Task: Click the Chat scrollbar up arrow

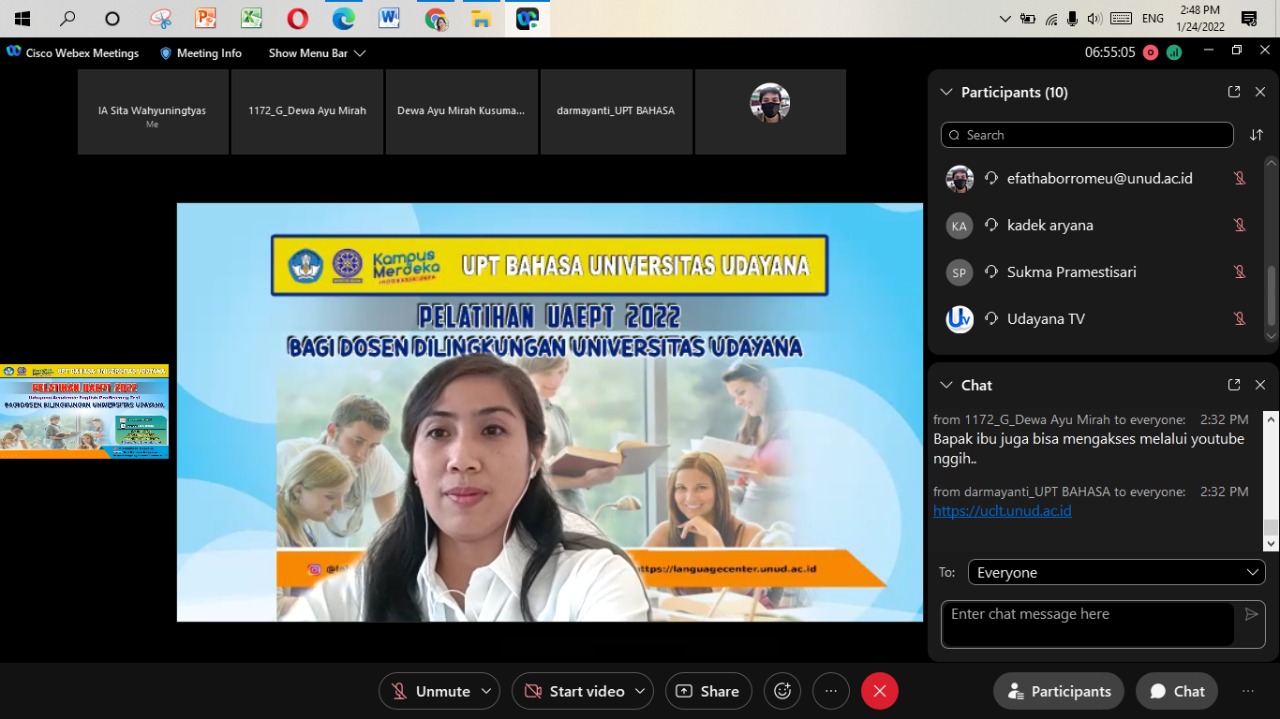Action: pyautogui.click(x=1271, y=418)
